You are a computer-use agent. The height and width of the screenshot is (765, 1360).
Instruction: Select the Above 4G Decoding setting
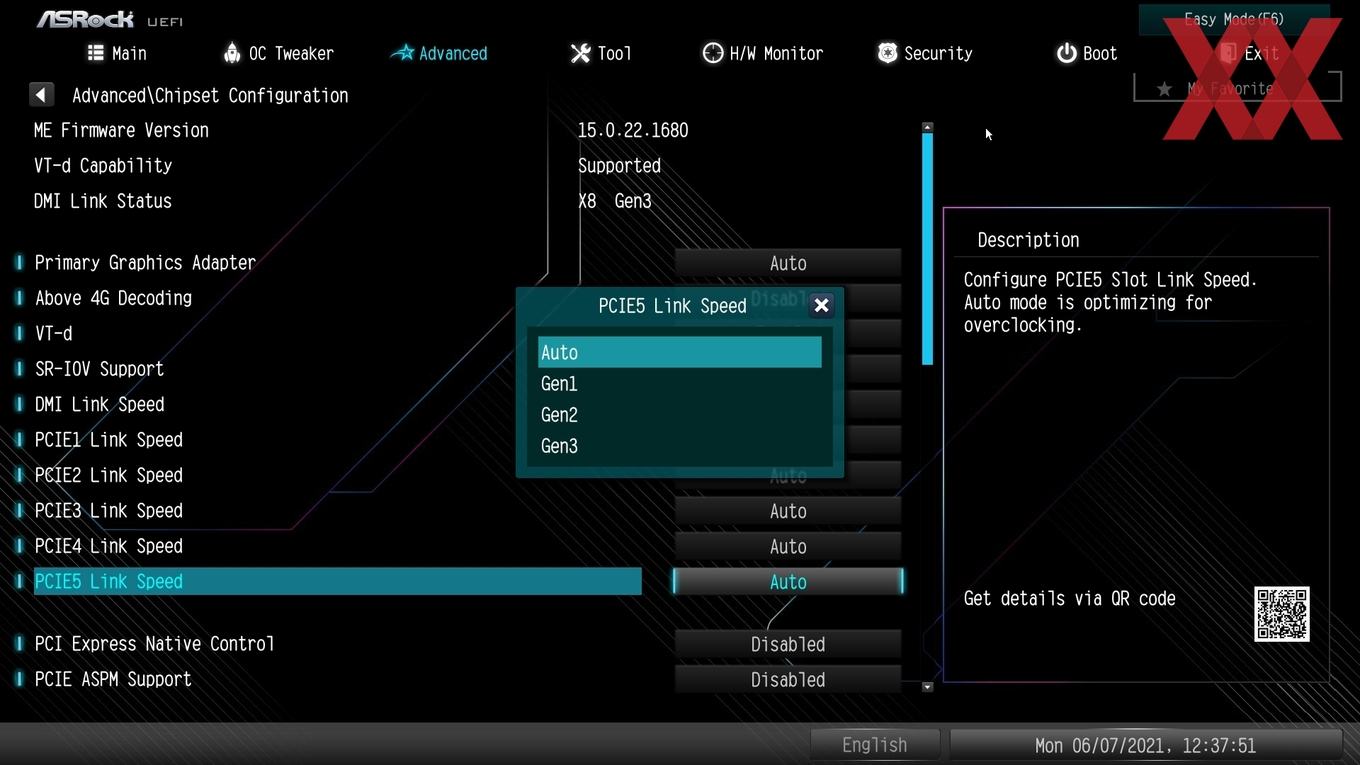113,298
